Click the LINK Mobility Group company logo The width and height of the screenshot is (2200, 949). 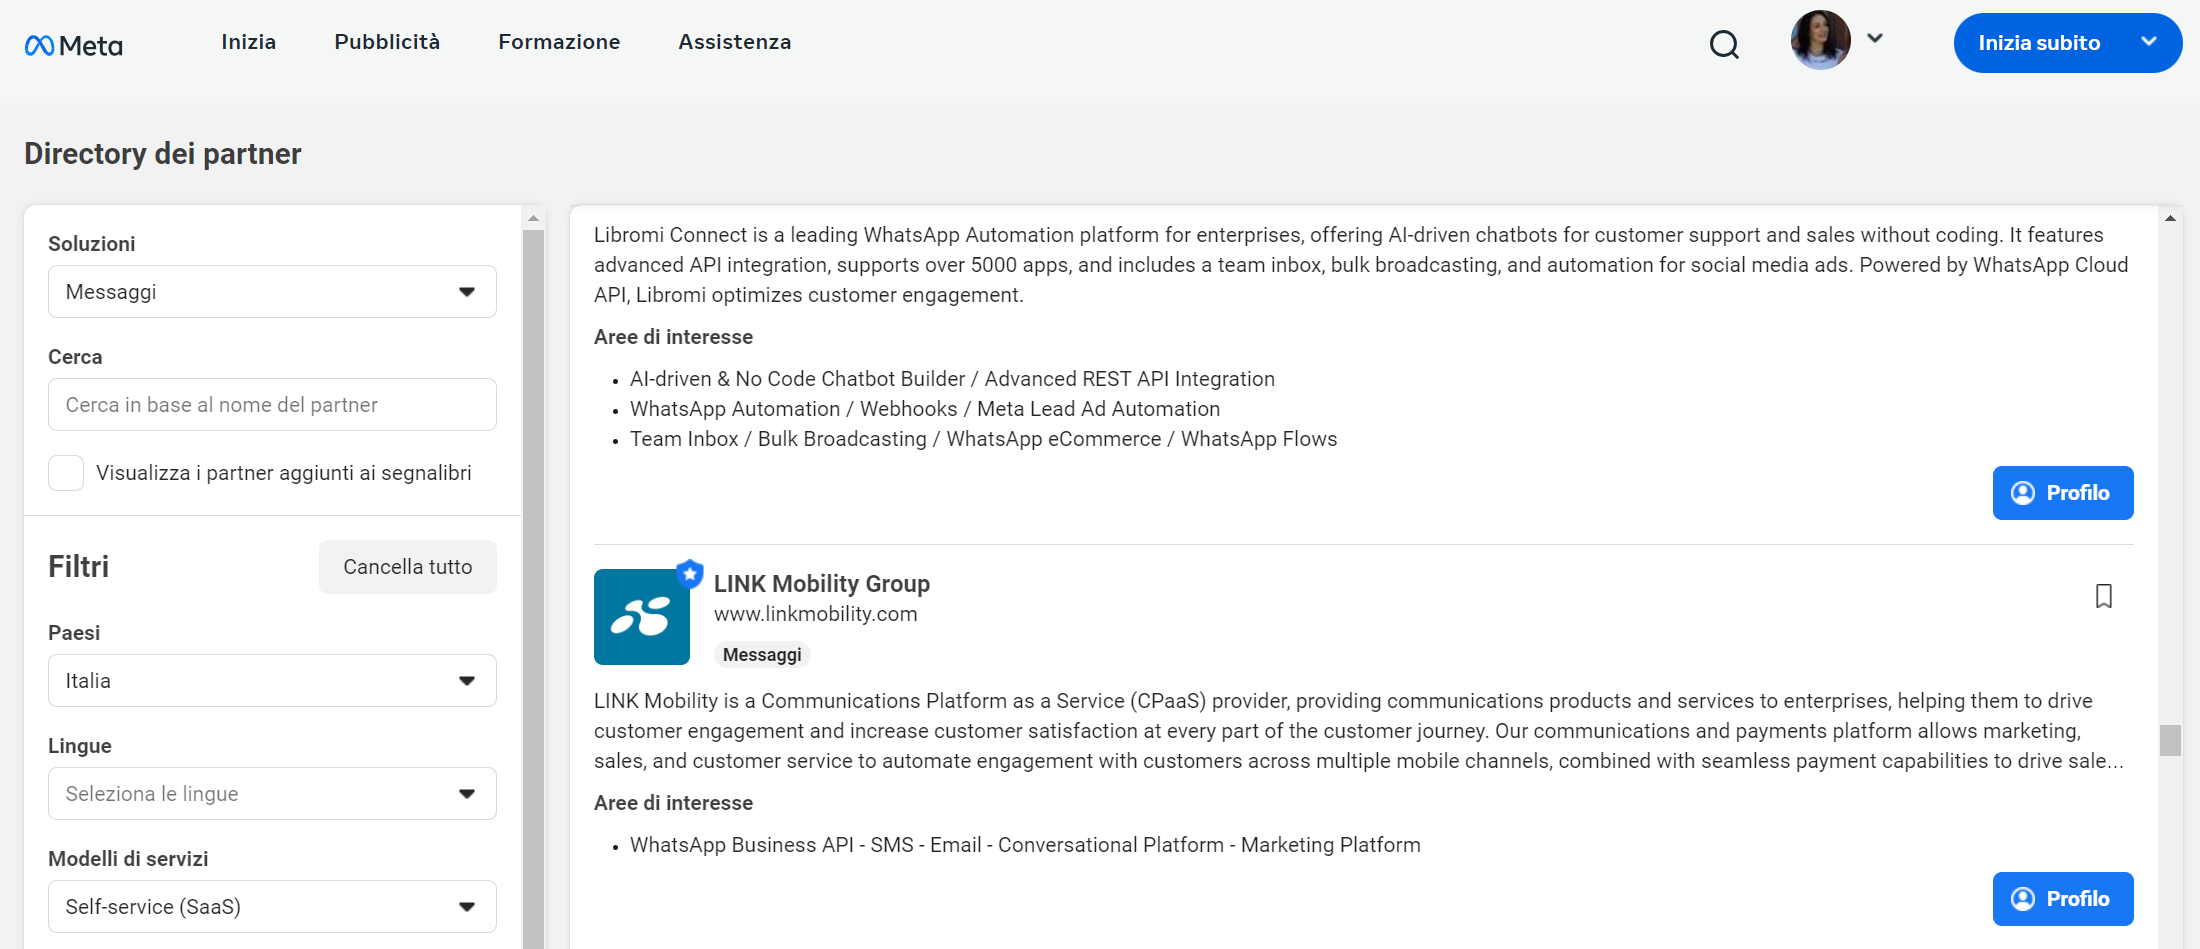coord(642,617)
